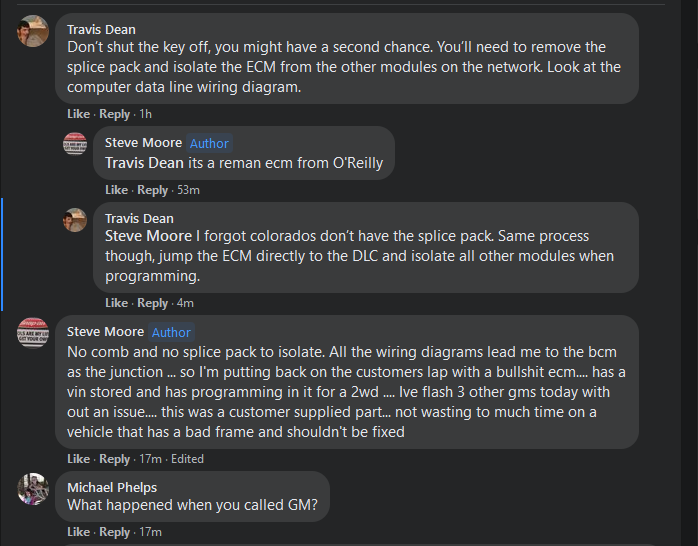Open Steve Moore's avatar beside the bad frame comment

(33, 332)
